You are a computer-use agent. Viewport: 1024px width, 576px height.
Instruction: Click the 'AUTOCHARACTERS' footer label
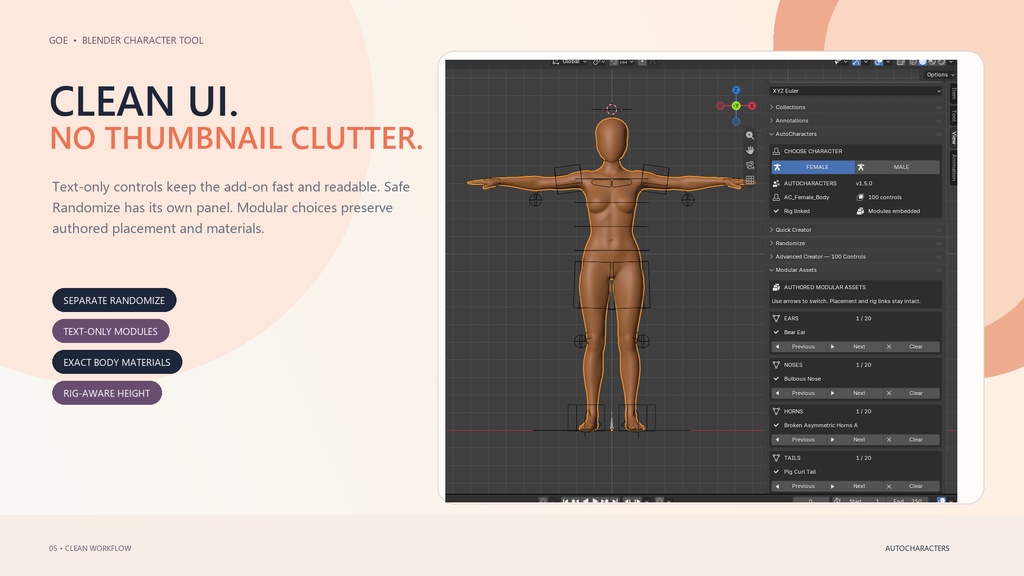tap(917, 549)
